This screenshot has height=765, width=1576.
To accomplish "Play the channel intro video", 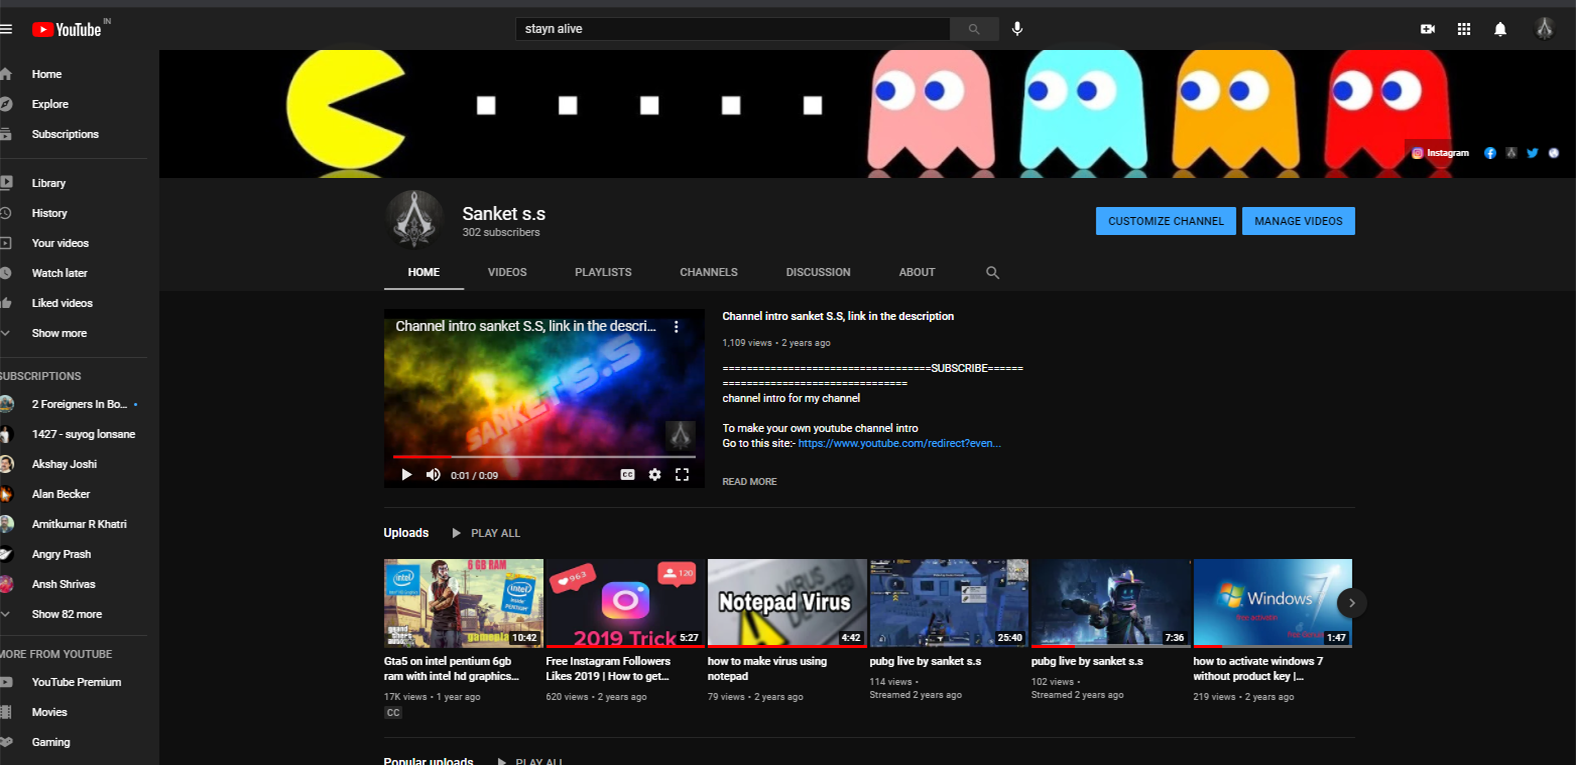I will (406, 475).
